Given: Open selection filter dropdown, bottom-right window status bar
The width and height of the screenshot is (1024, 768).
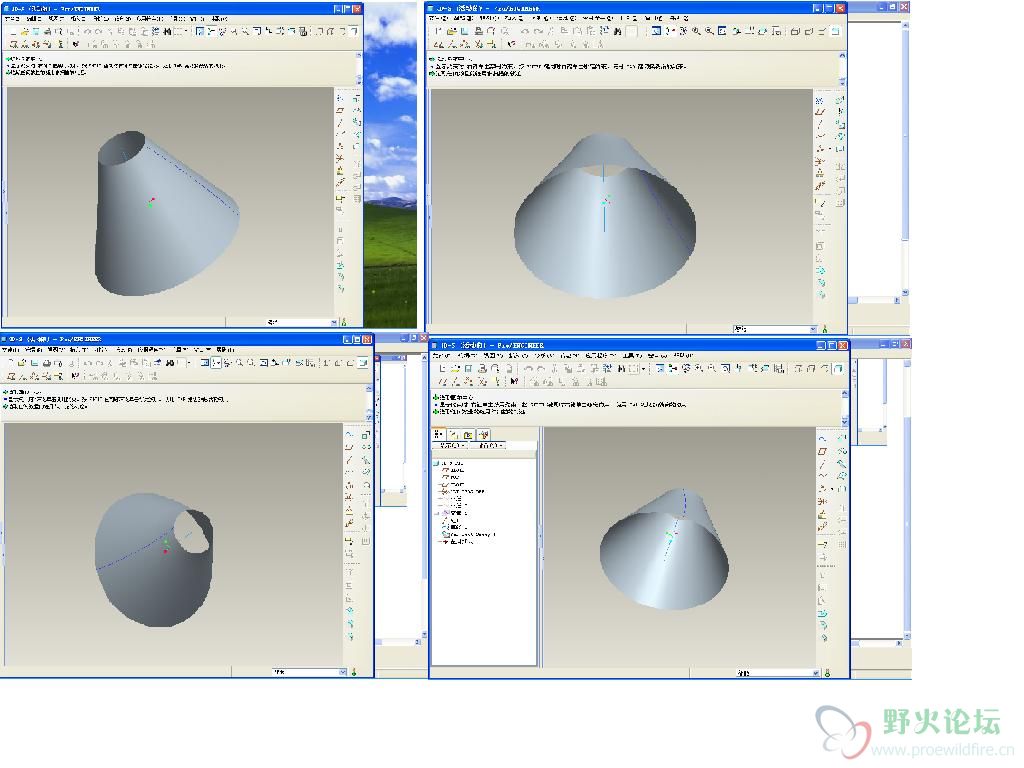Looking at the screenshot, I should point(816,673).
